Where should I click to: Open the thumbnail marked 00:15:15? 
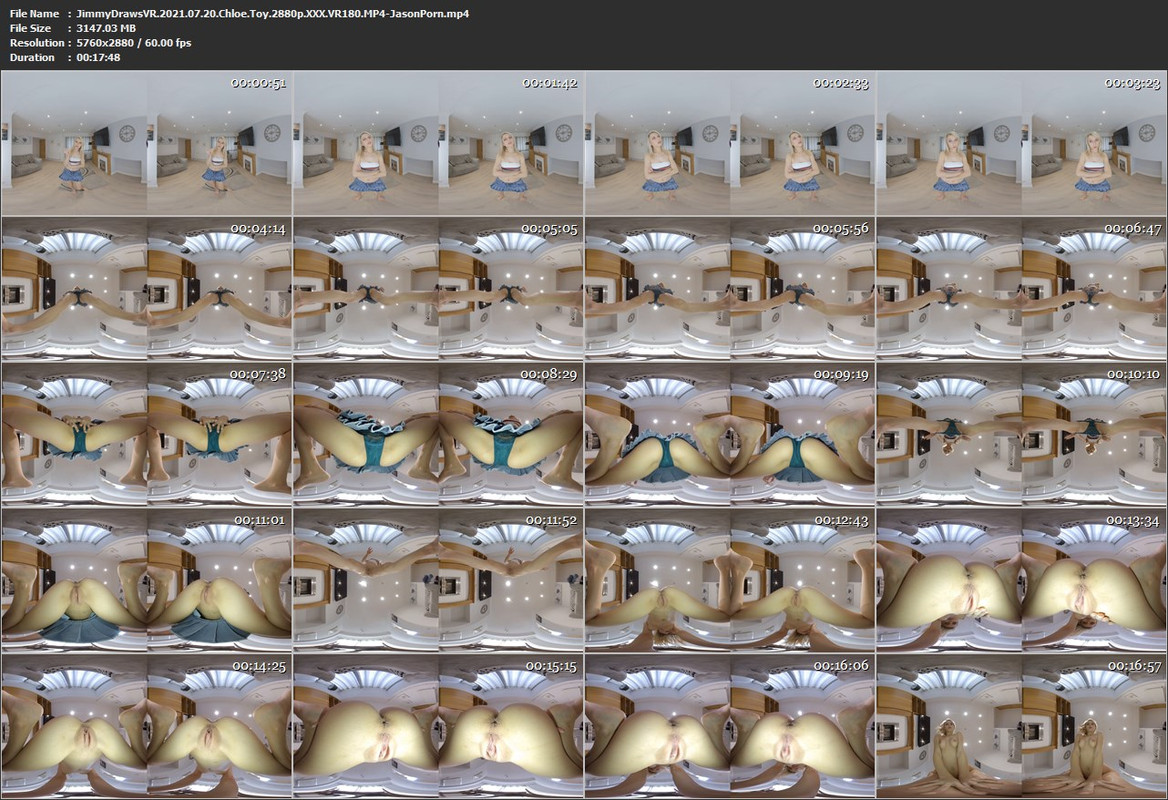point(438,726)
